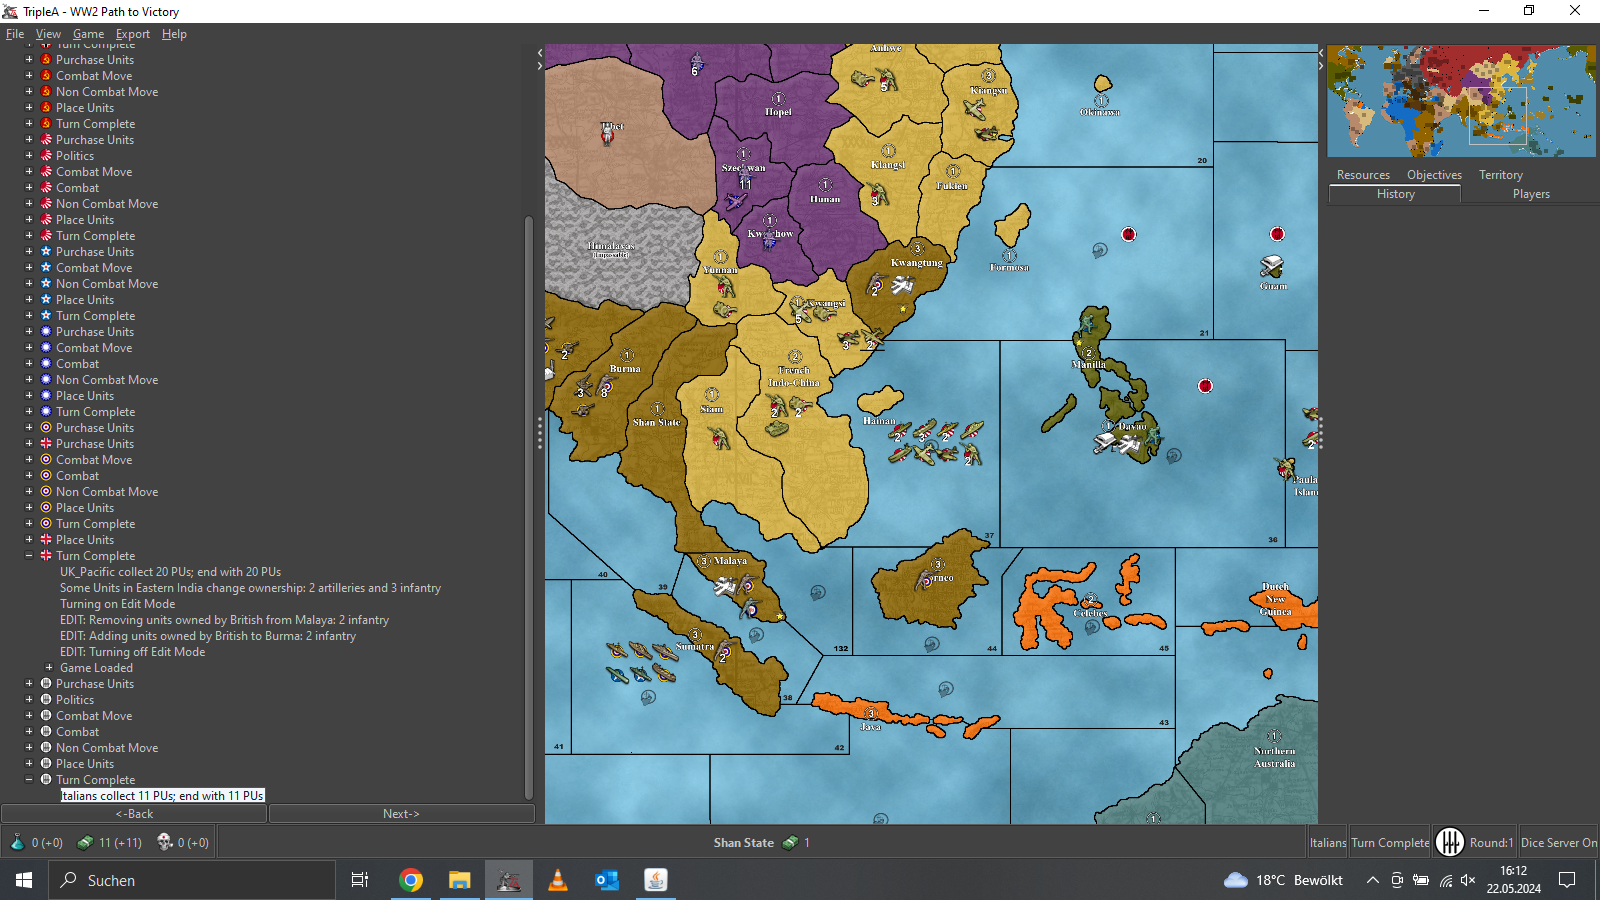1600x900 pixels.
Task: Open the Export menu
Action: (132, 34)
